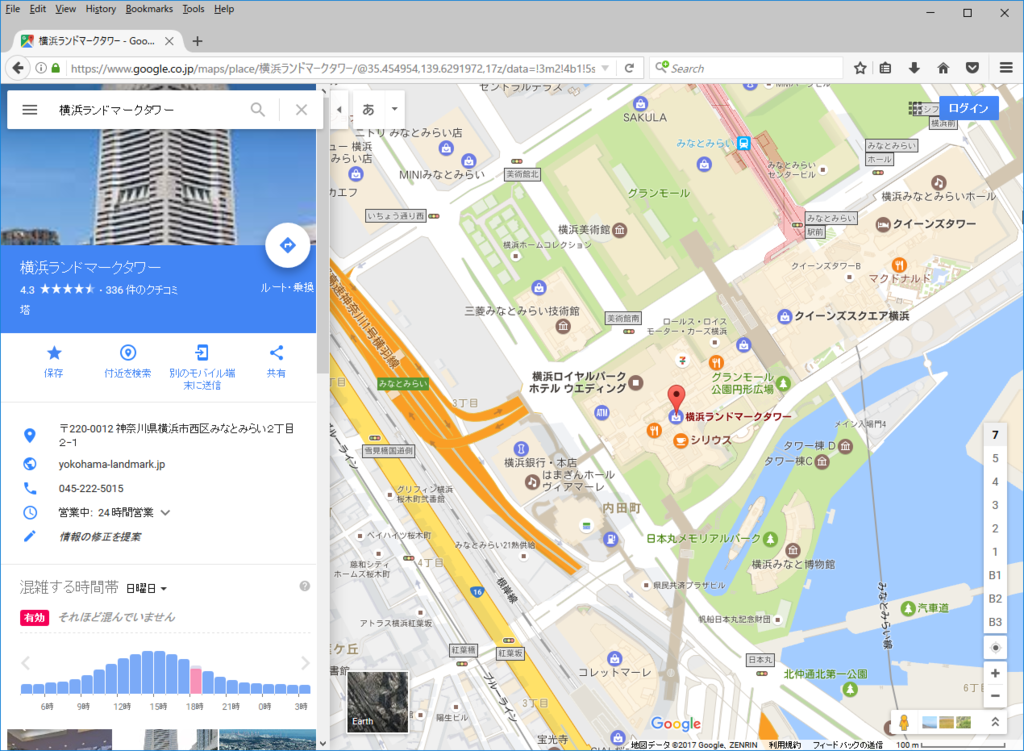Select floor B2 in level picker
Screen dimensions: 1024x751
[x=995, y=599]
